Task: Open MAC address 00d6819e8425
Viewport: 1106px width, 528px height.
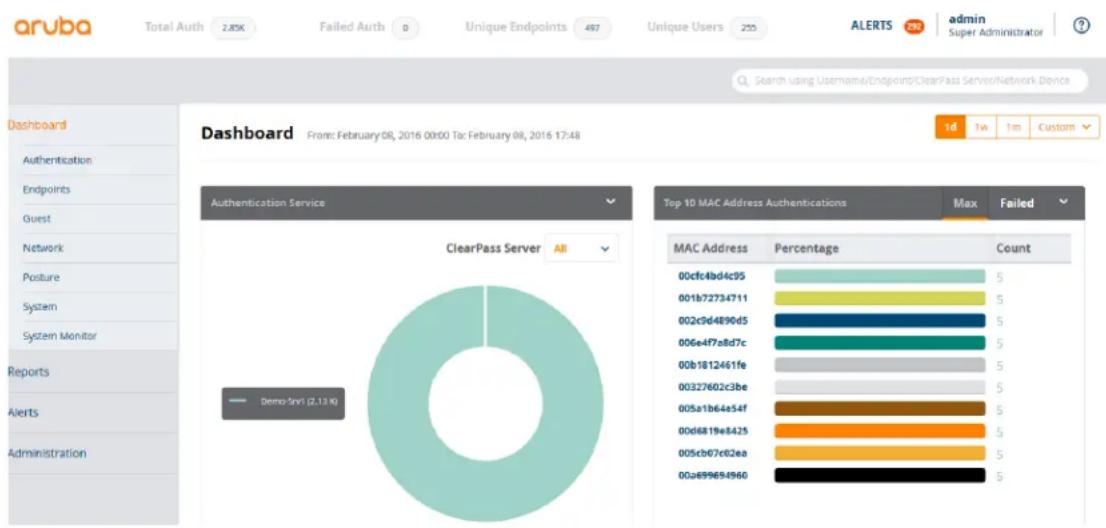Action: tap(712, 431)
